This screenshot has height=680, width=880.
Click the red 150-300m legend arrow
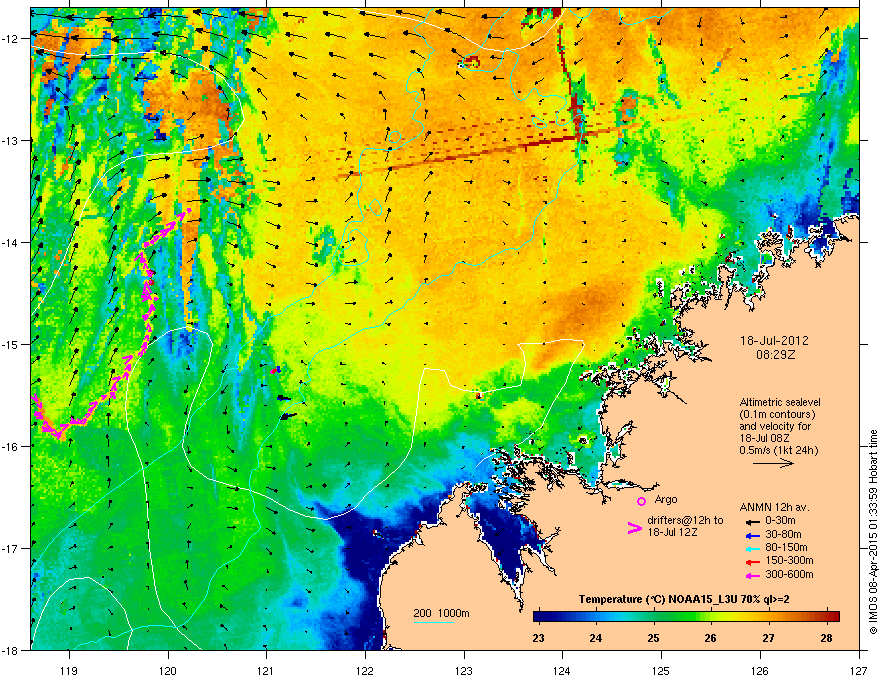tap(752, 562)
